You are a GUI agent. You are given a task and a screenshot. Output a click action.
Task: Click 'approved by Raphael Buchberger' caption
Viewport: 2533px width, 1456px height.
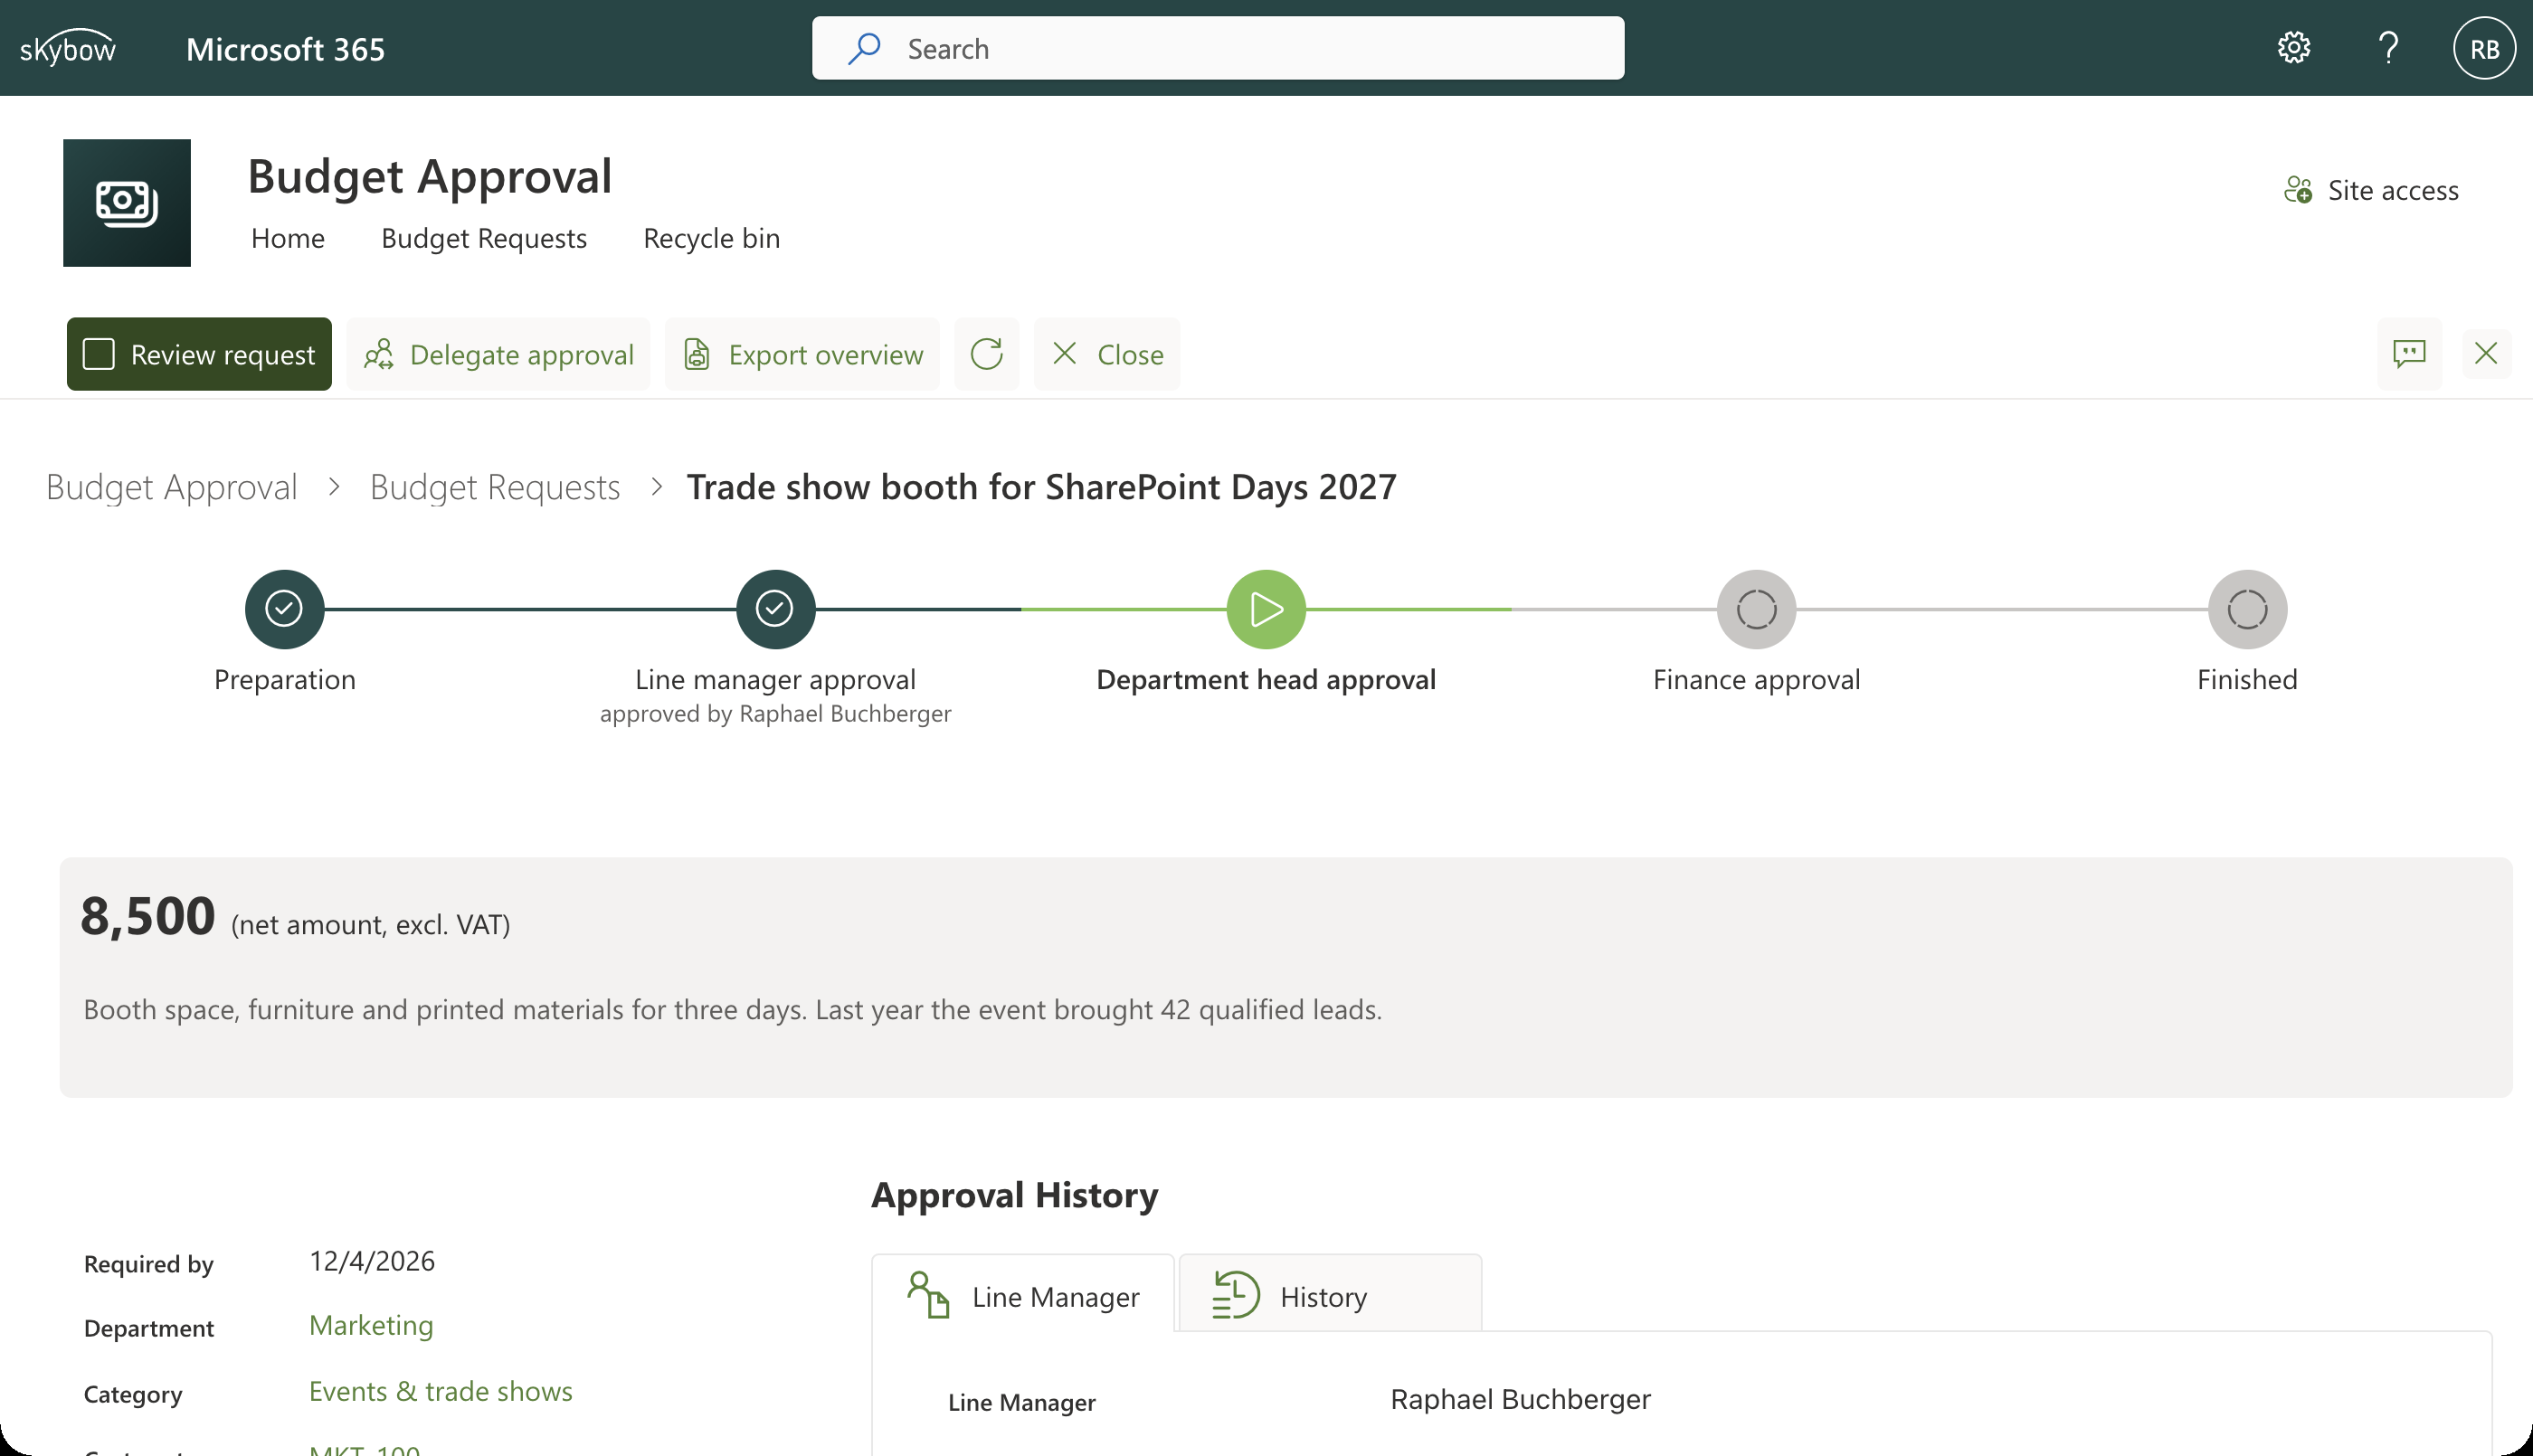(x=775, y=713)
